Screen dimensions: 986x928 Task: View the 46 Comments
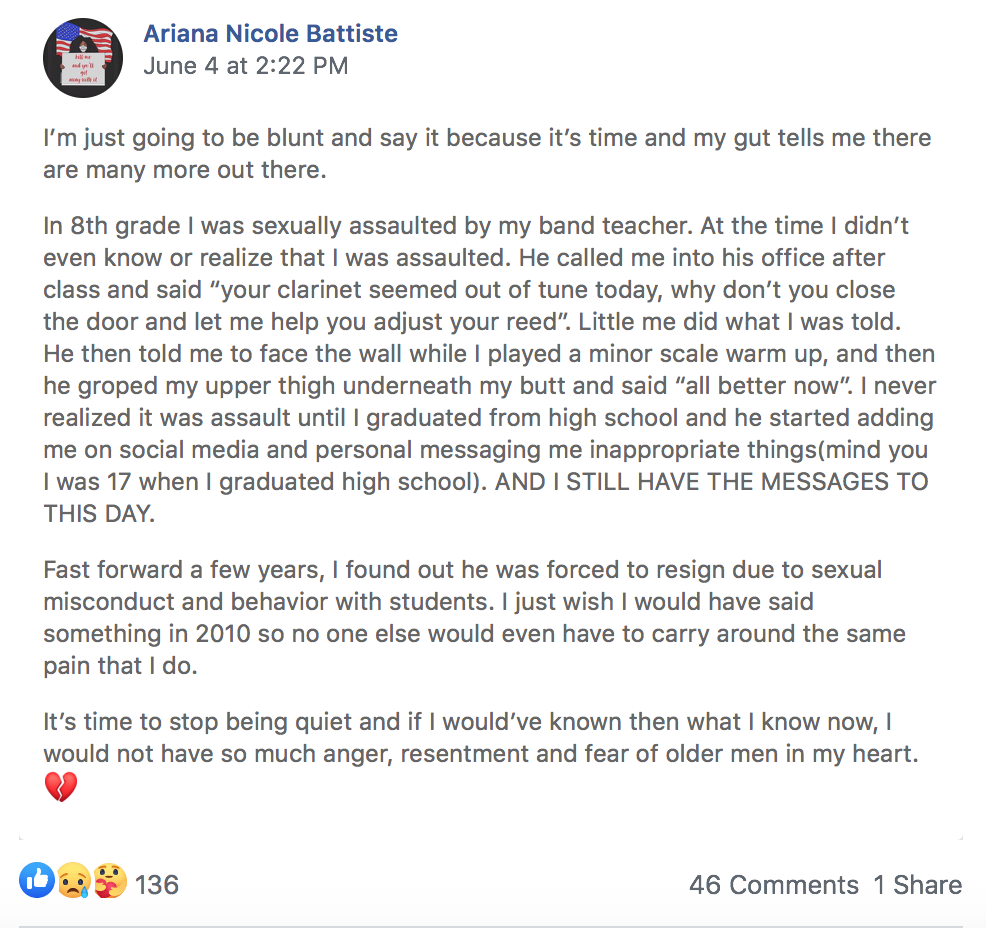[773, 884]
